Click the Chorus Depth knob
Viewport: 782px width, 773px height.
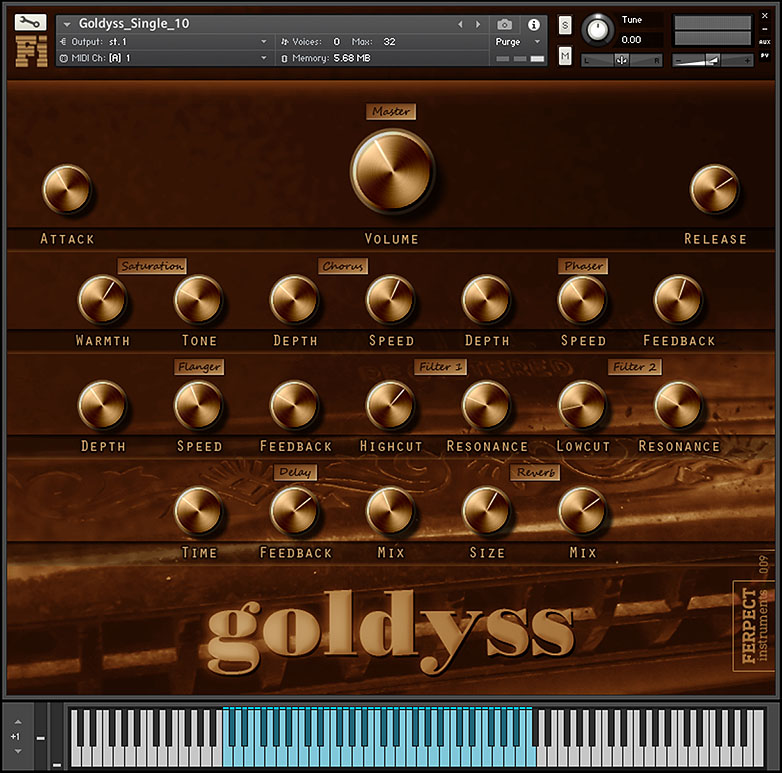pyautogui.click(x=294, y=299)
